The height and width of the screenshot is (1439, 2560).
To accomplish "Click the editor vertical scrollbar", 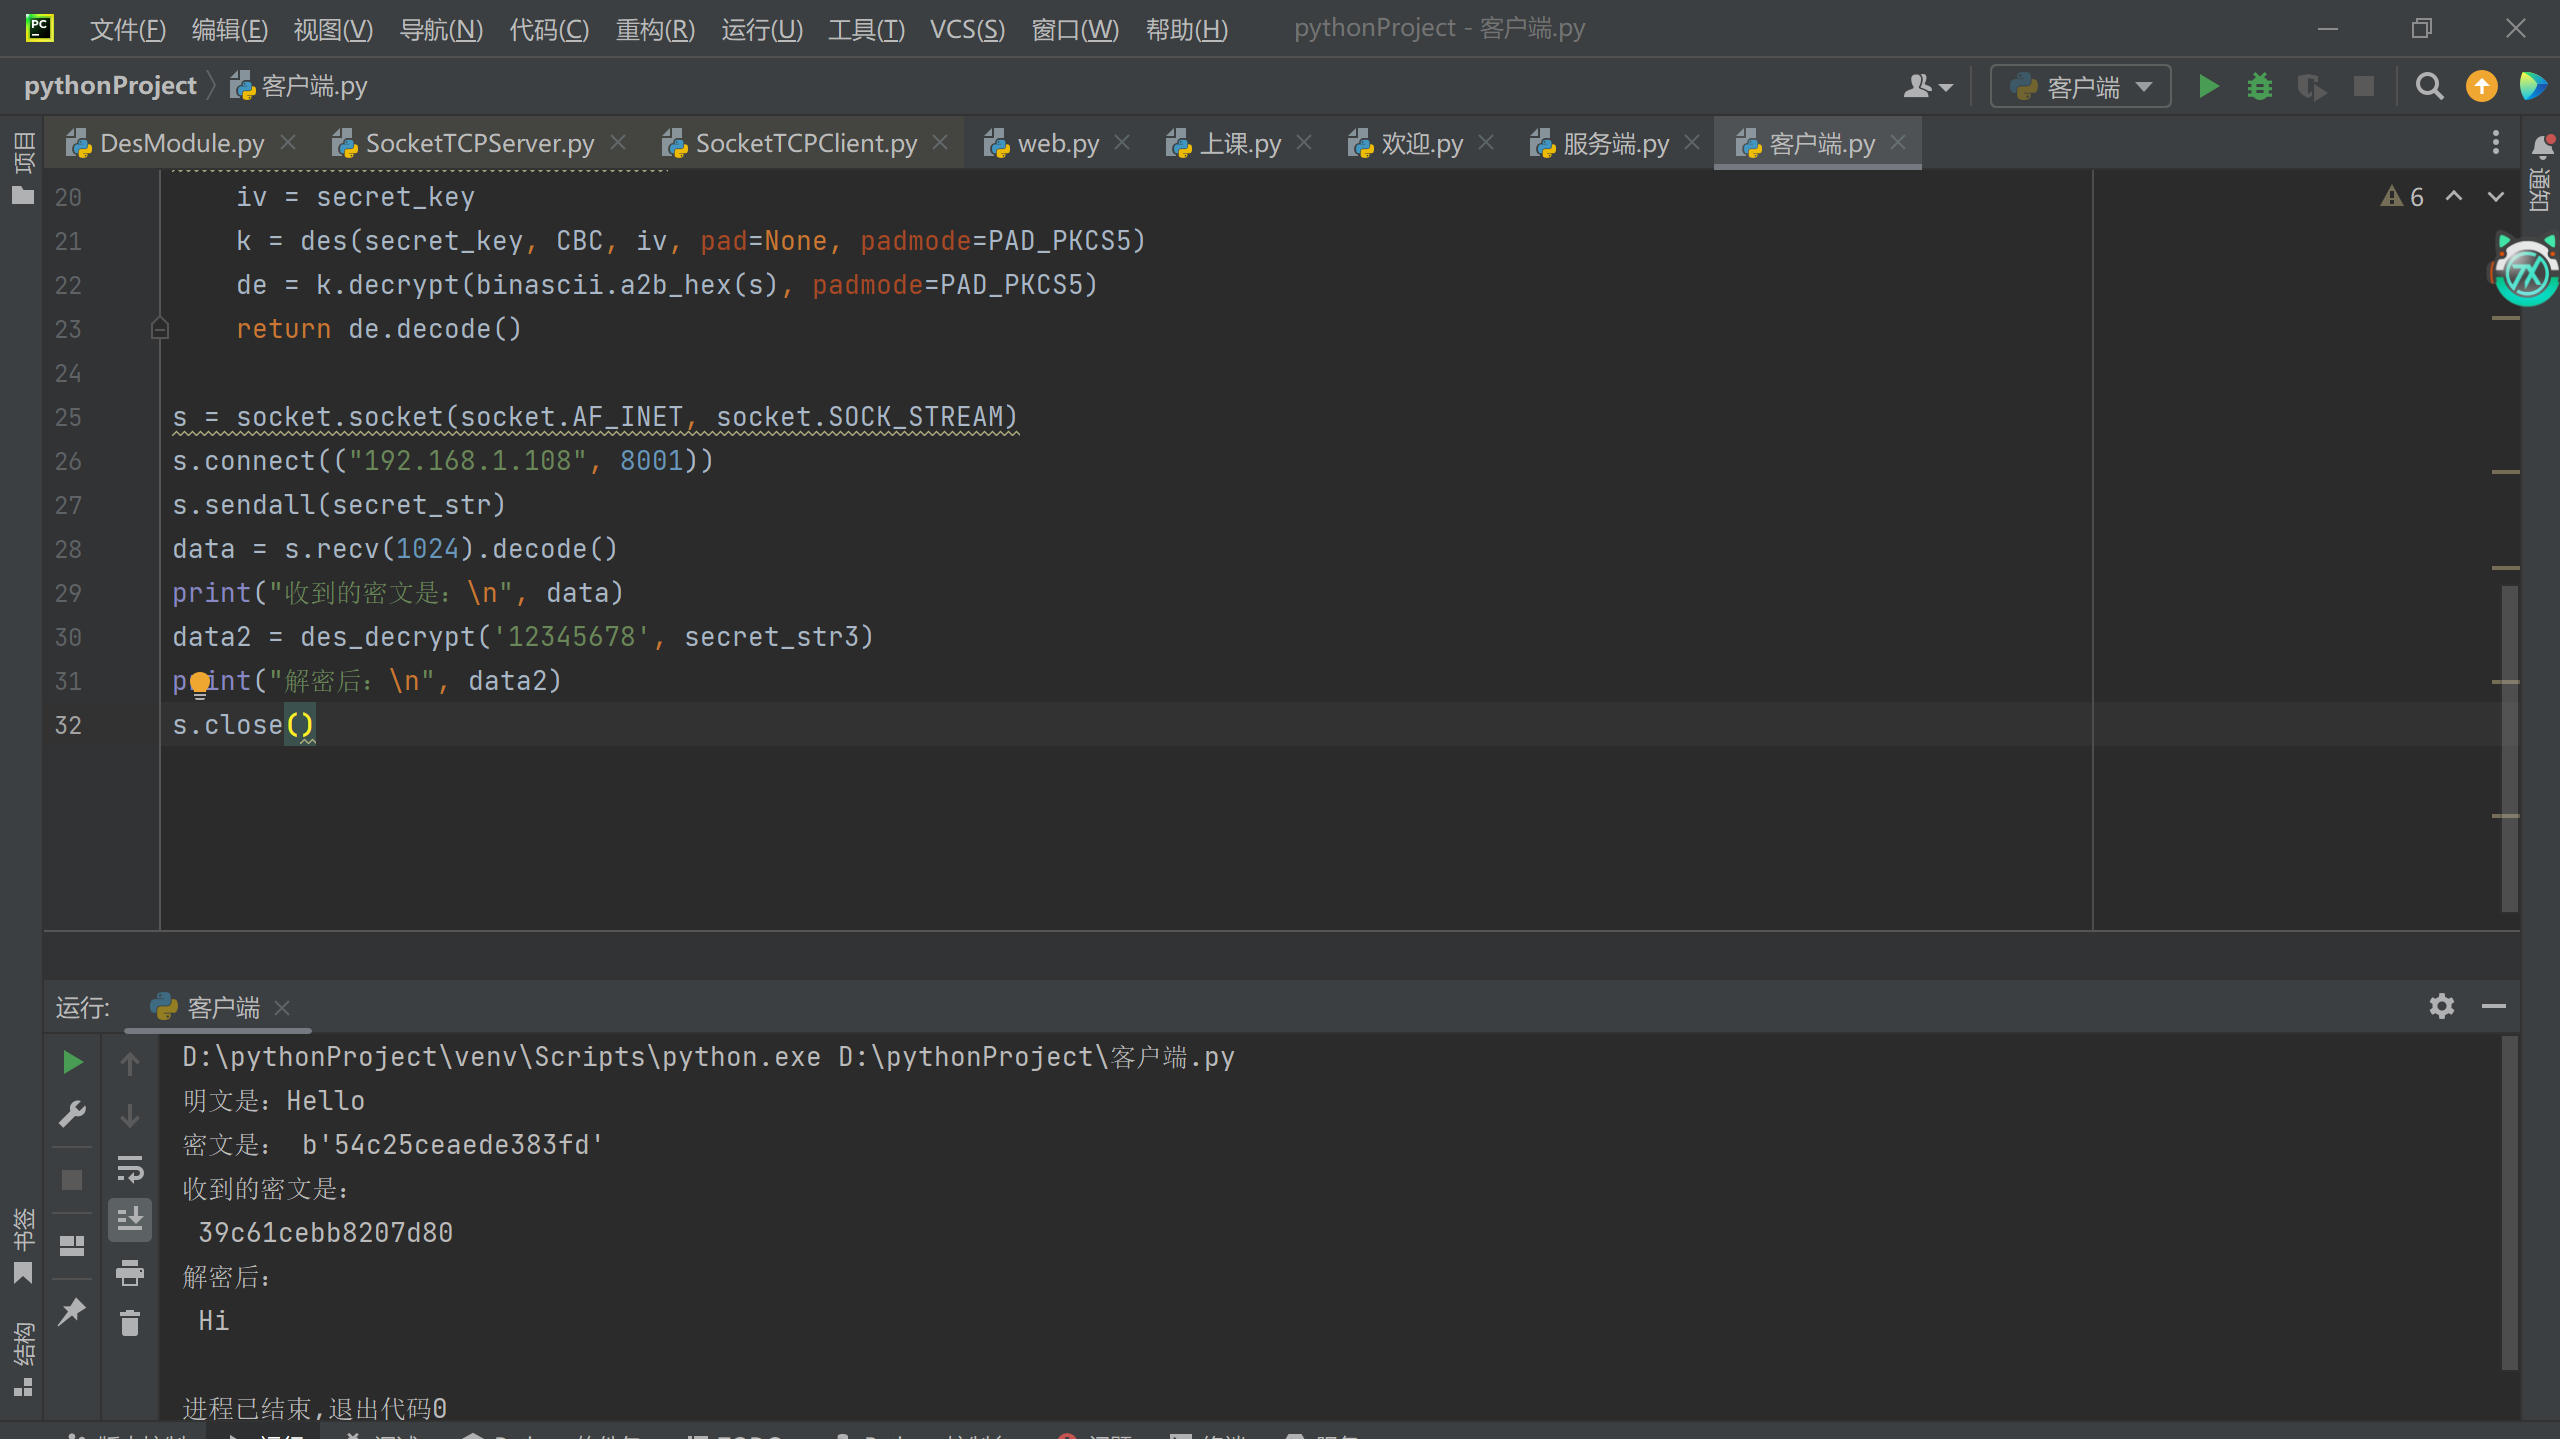I will 2509,748.
